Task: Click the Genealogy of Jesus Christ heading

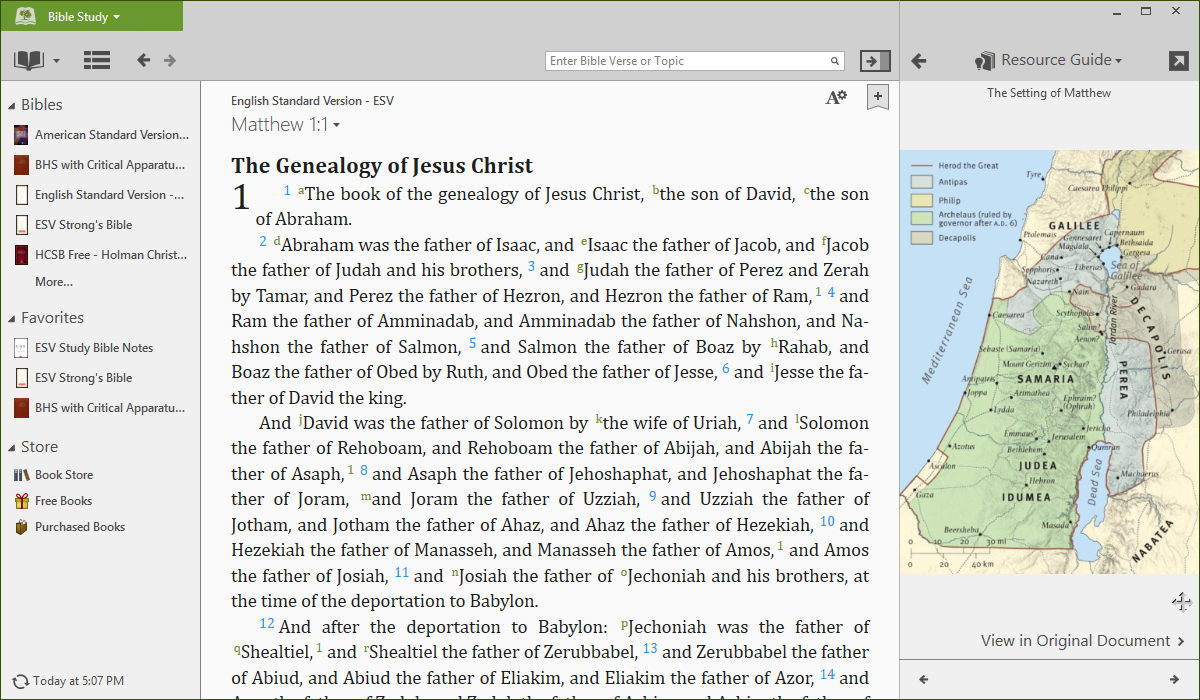Action: pyautogui.click(x=382, y=166)
